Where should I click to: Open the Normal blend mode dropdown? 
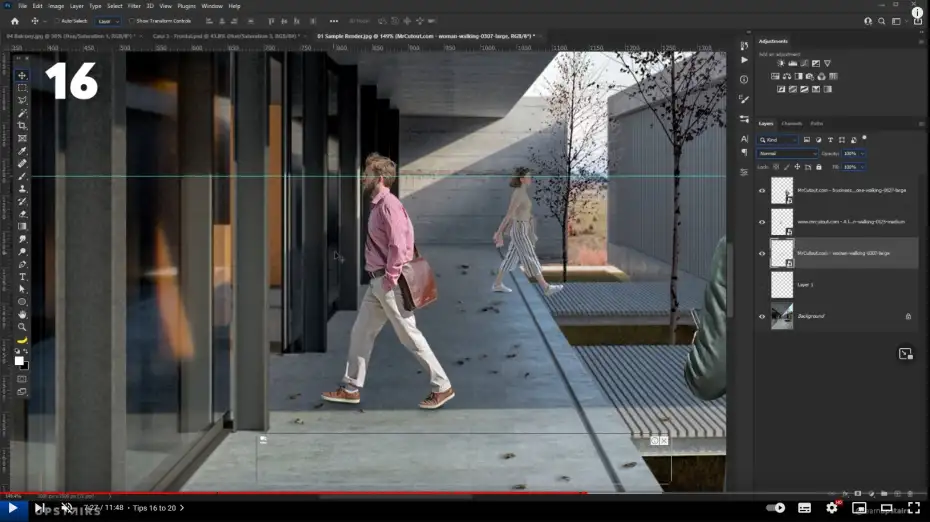click(x=787, y=154)
